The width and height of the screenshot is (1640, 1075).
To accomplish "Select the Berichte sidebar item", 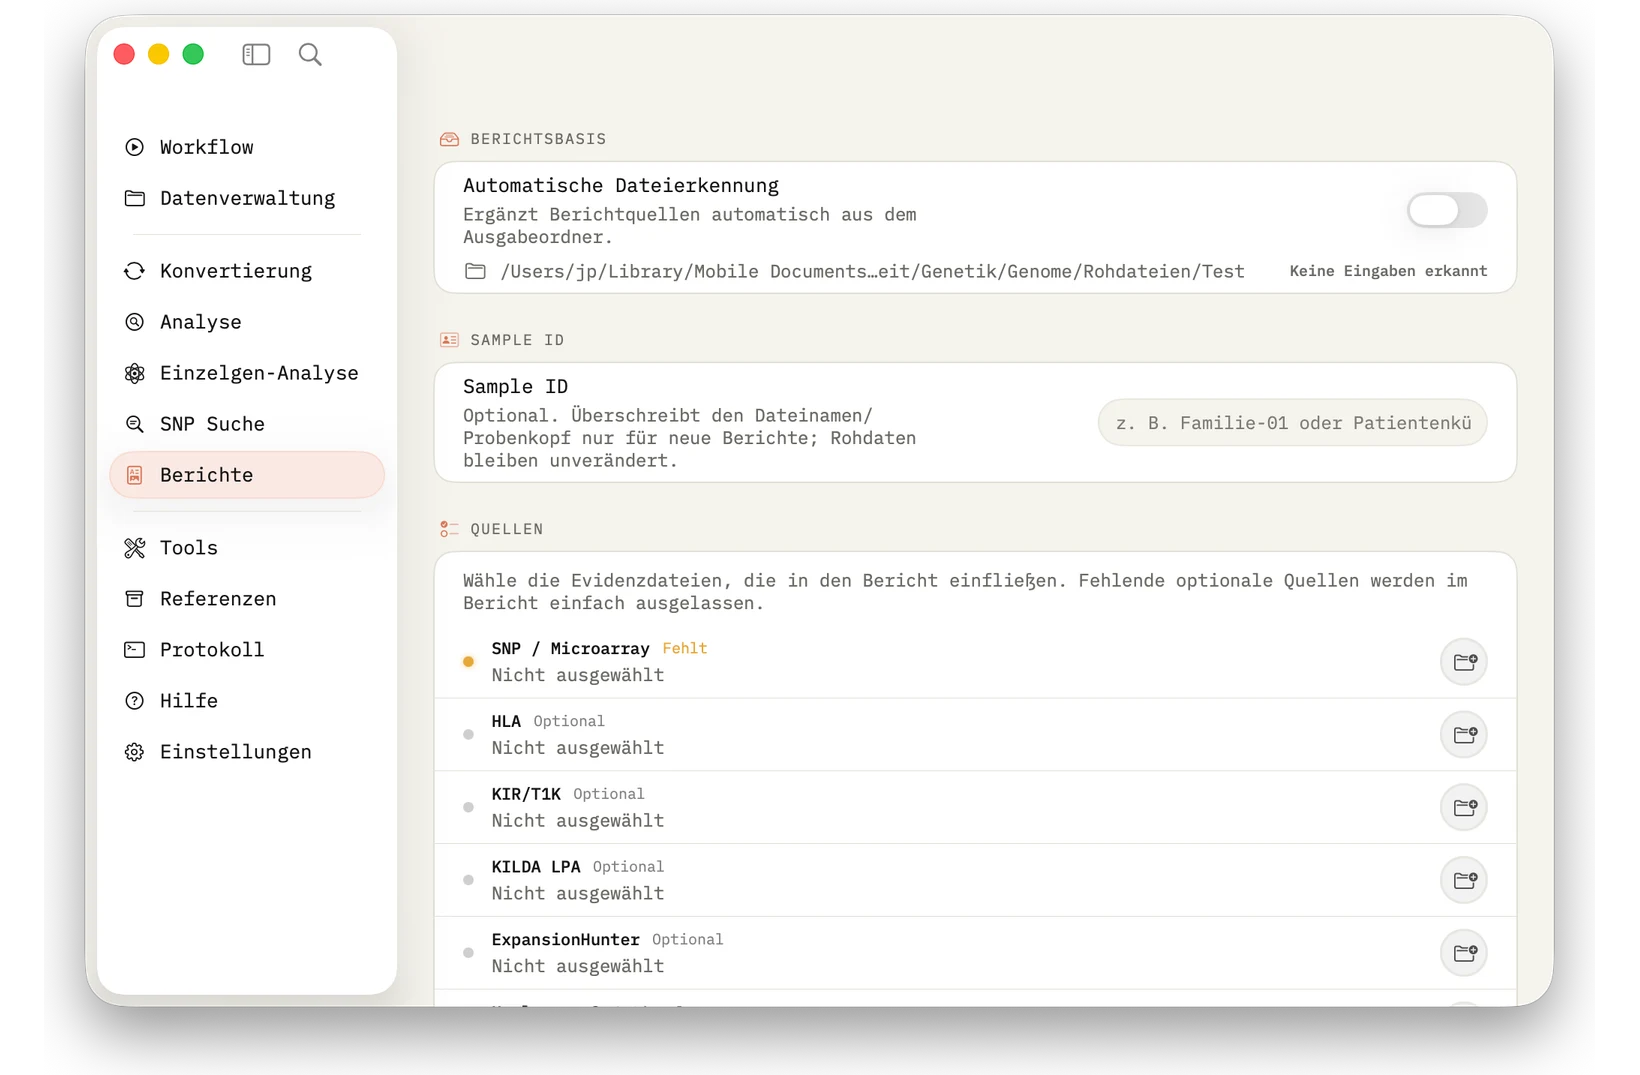I will 247,475.
